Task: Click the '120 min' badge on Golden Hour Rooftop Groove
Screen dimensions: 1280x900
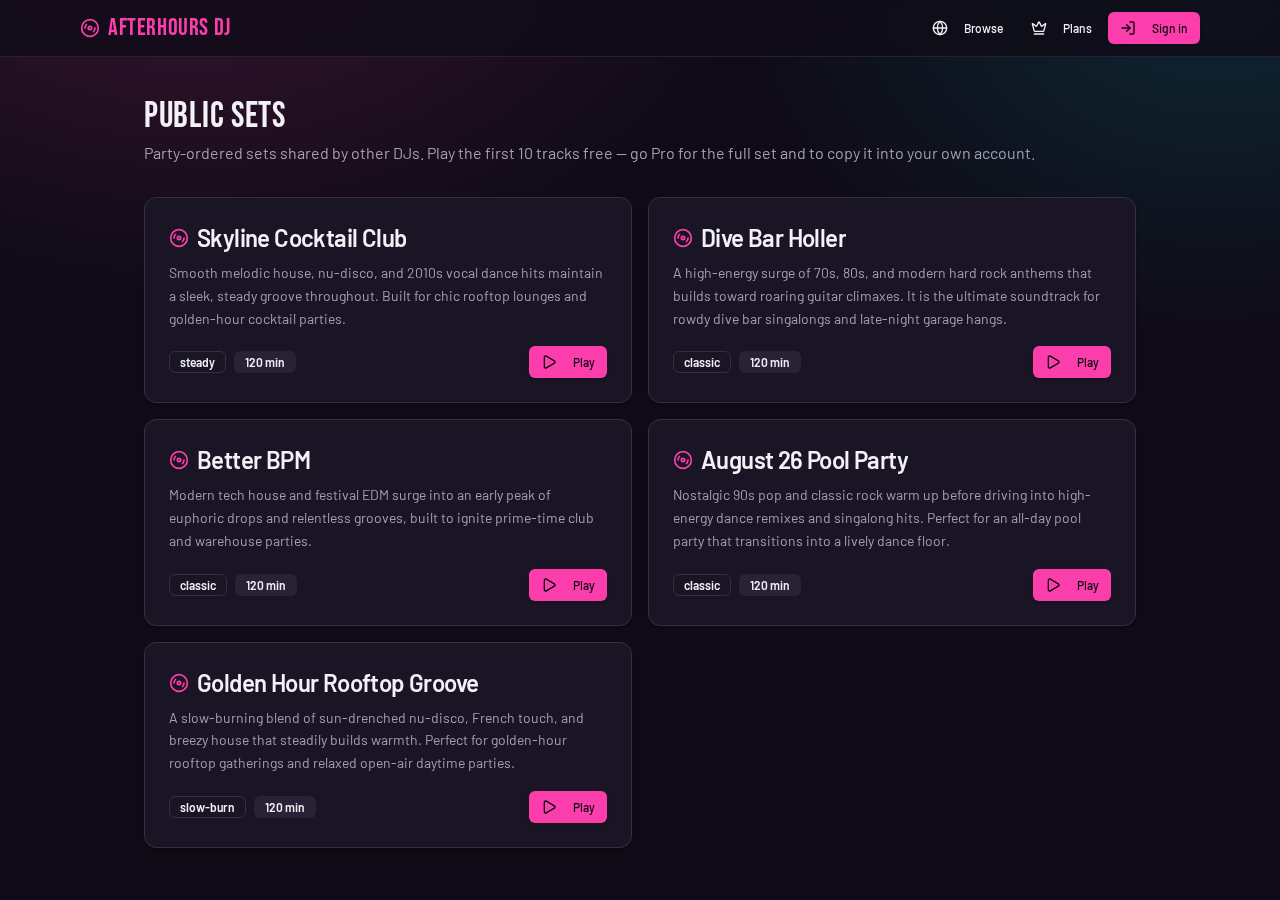Action: [x=285, y=807]
